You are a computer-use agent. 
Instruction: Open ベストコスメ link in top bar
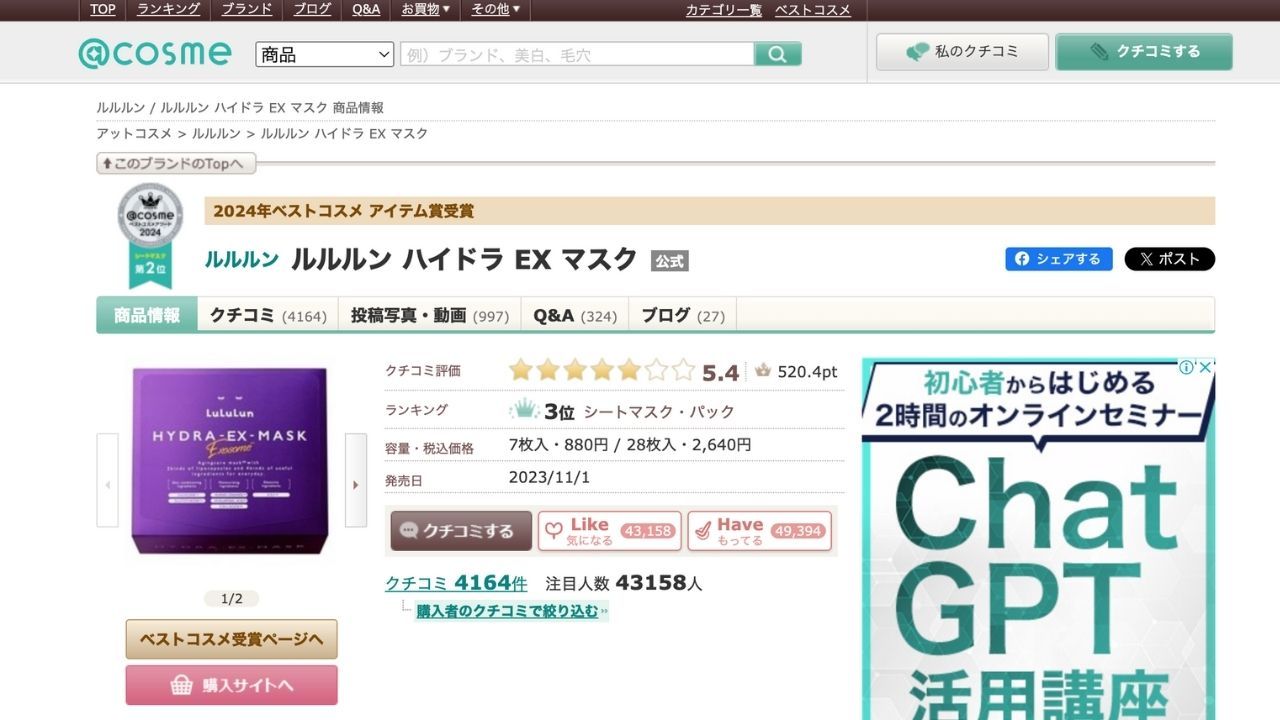(813, 10)
